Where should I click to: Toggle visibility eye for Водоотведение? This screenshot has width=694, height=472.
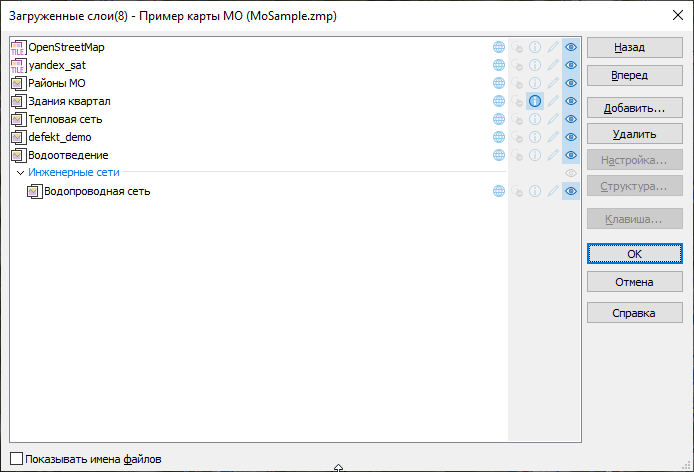coord(571,155)
